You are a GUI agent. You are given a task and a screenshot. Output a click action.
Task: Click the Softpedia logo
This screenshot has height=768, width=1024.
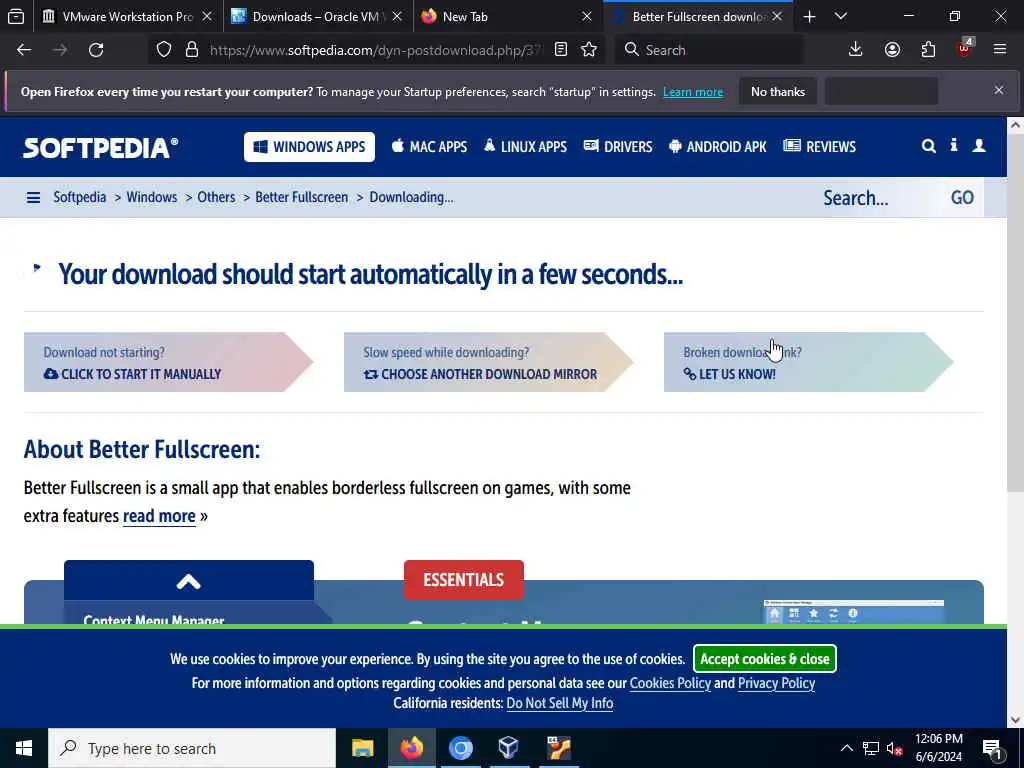point(101,148)
